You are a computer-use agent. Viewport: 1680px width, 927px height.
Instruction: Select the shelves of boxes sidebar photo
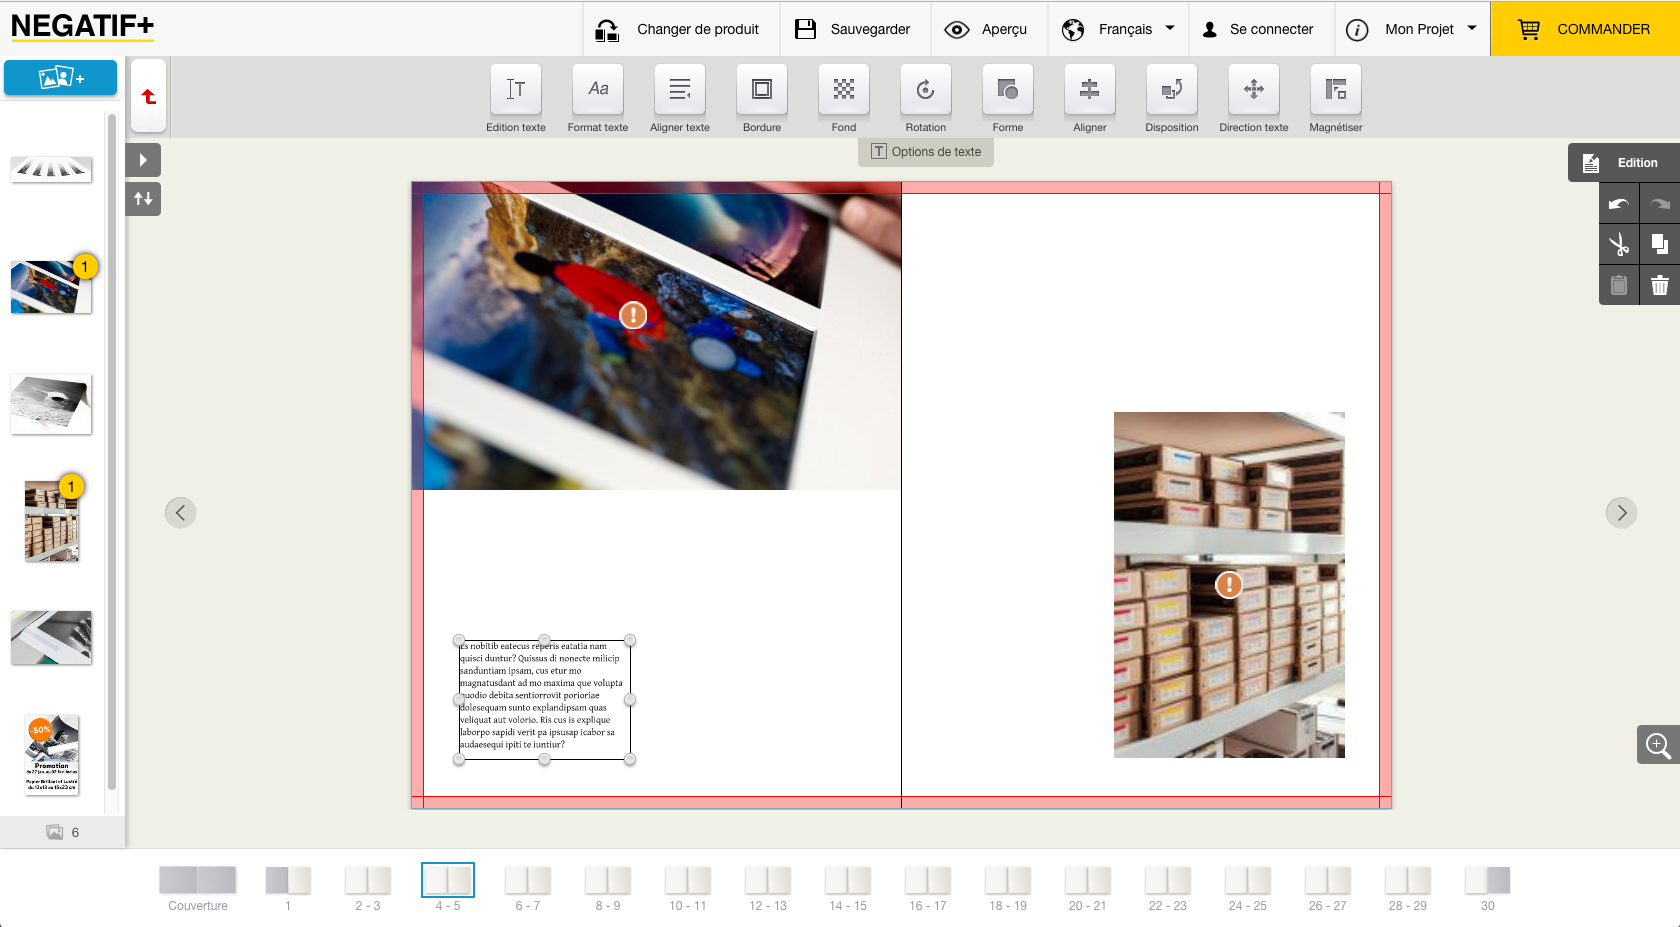[51, 521]
